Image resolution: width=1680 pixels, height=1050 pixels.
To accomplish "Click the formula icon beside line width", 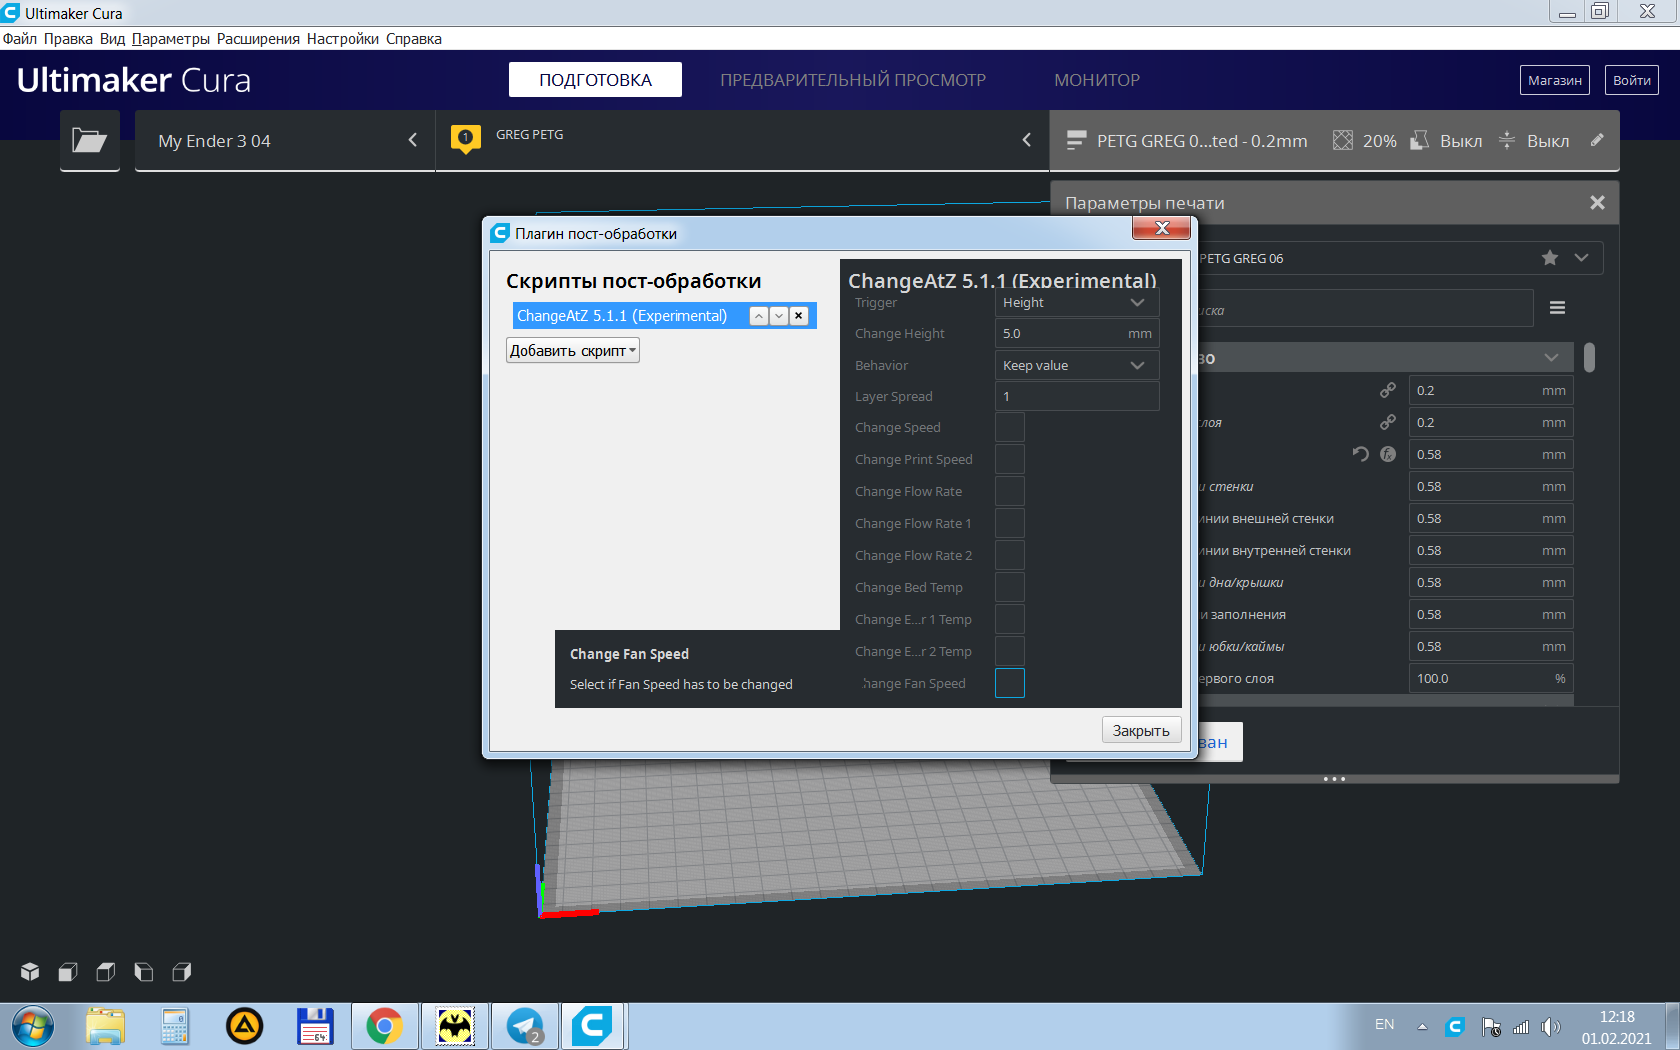I will coord(1388,454).
